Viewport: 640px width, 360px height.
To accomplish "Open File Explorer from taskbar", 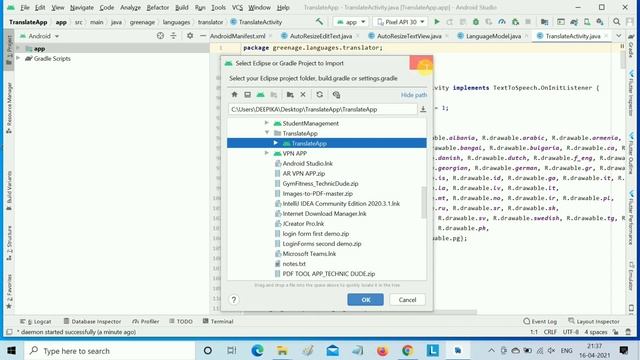I will (x=282, y=350).
